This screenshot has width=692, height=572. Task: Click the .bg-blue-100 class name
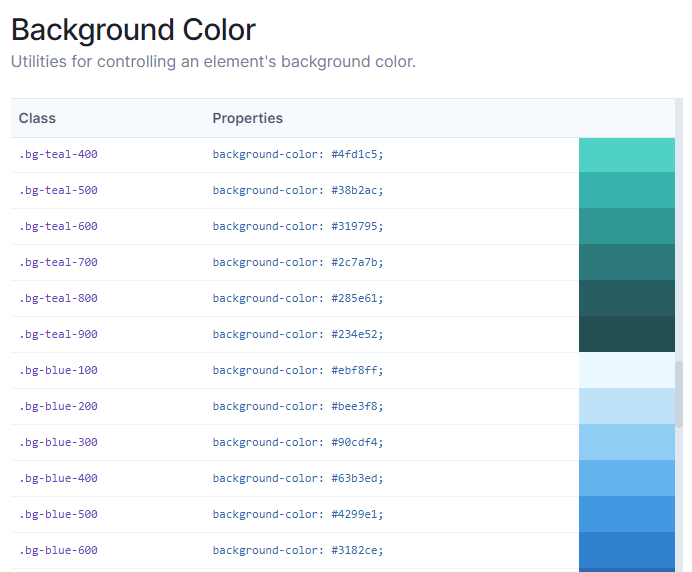pyautogui.click(x=58, y=370)
